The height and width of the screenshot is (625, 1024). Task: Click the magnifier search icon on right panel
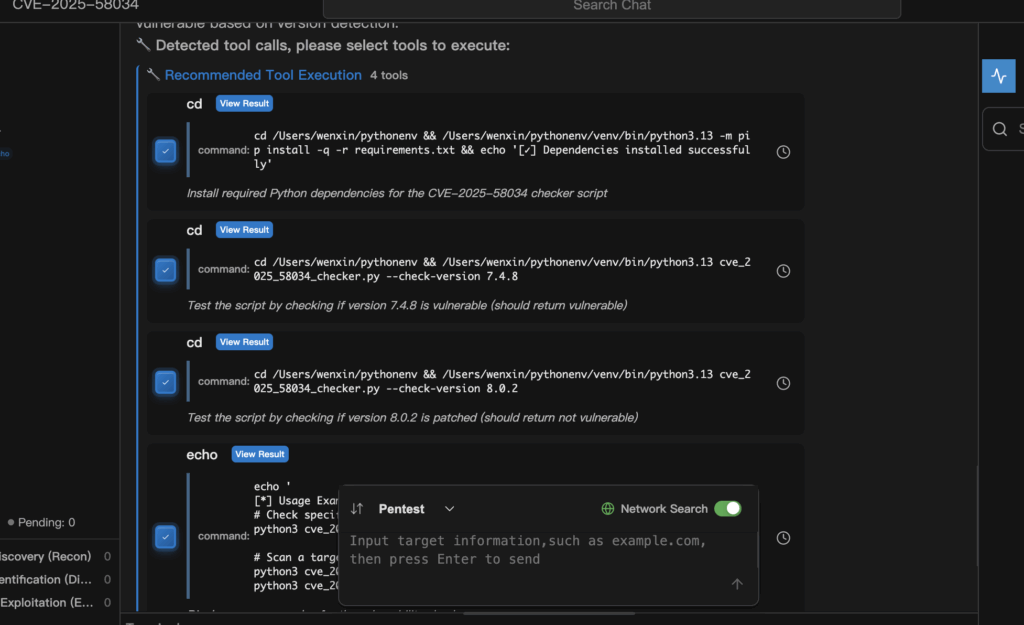999,129
